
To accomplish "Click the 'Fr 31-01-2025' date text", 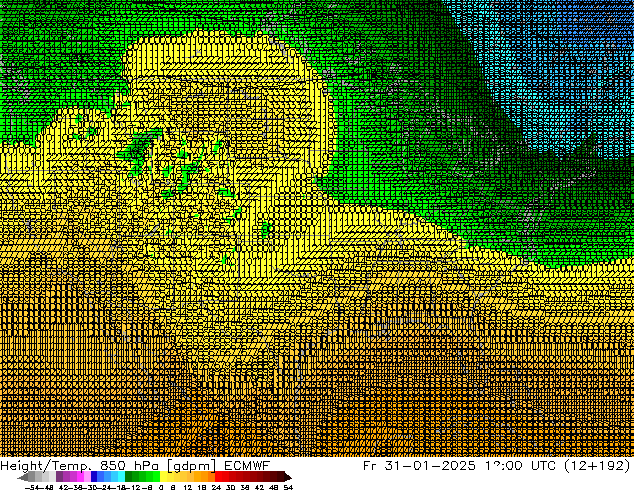I will [x=419, y=465].
